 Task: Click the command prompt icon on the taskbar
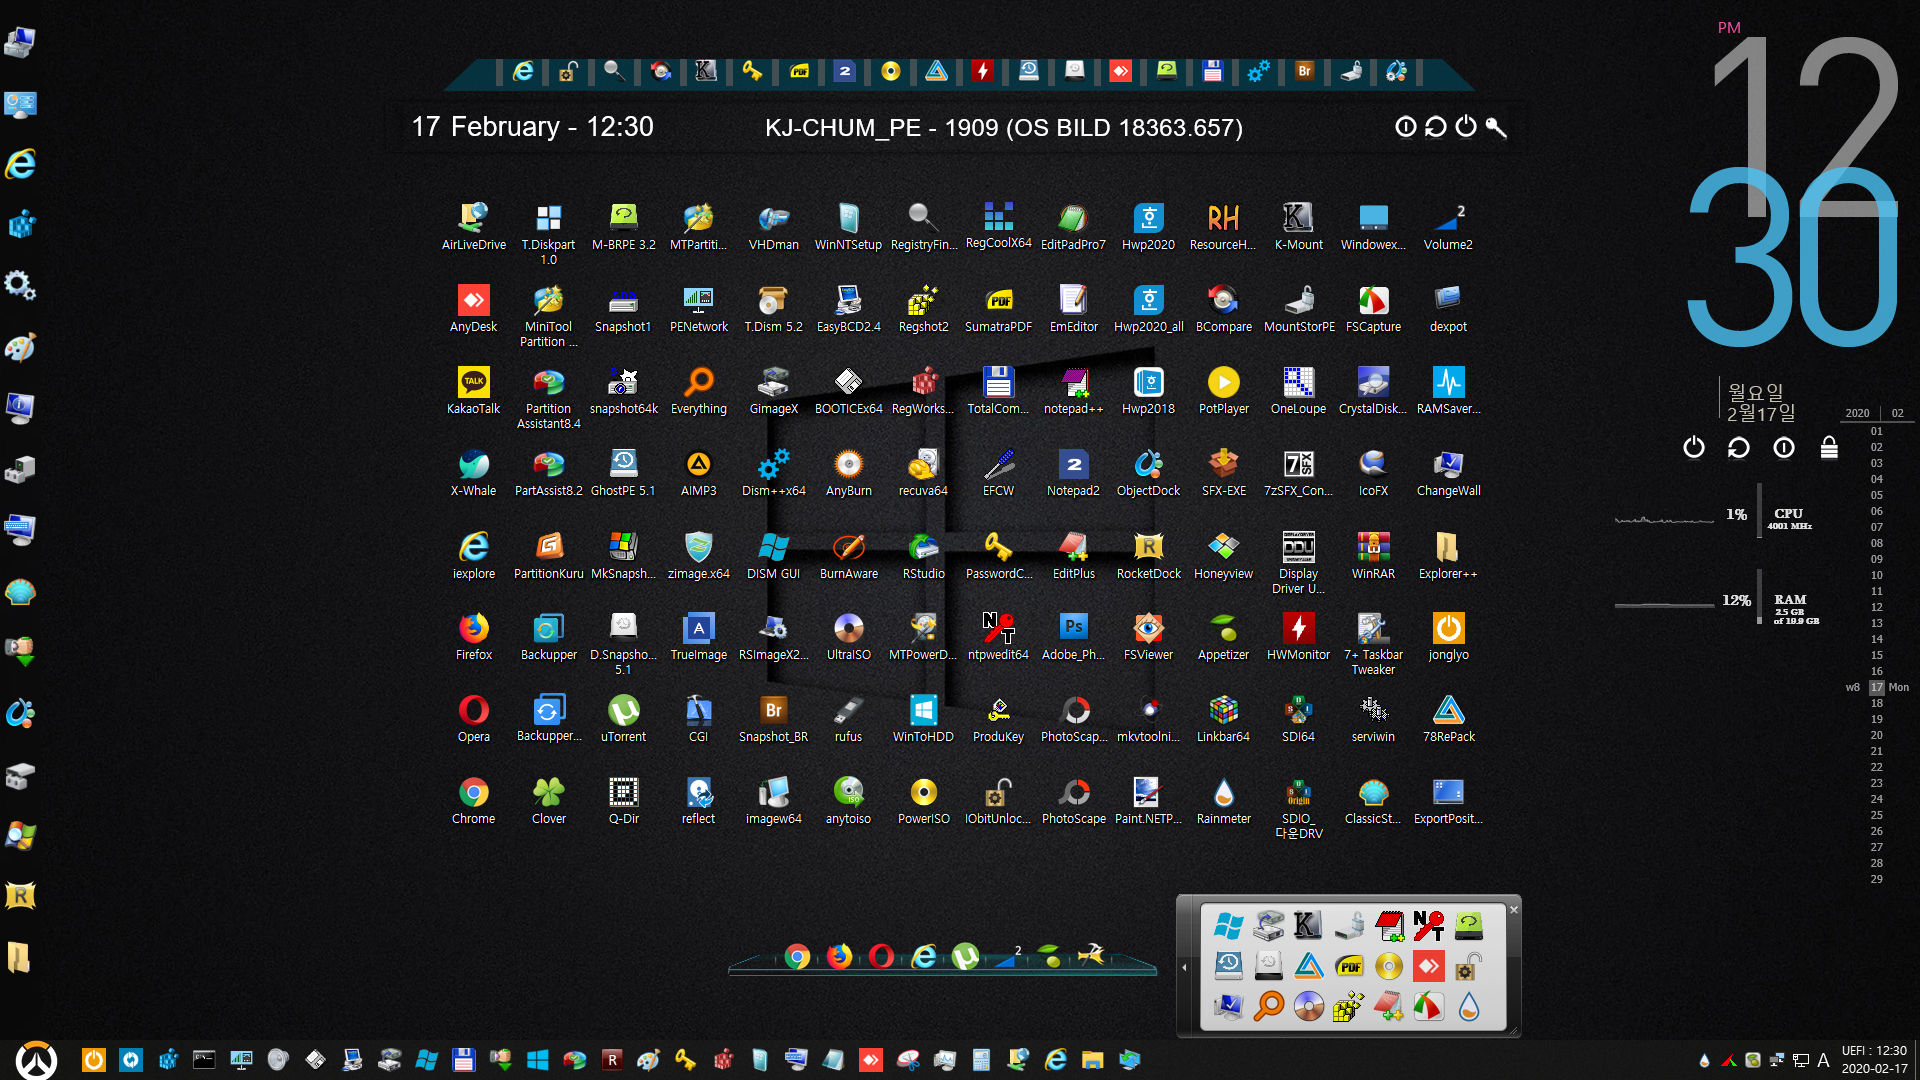(204, 1060)
